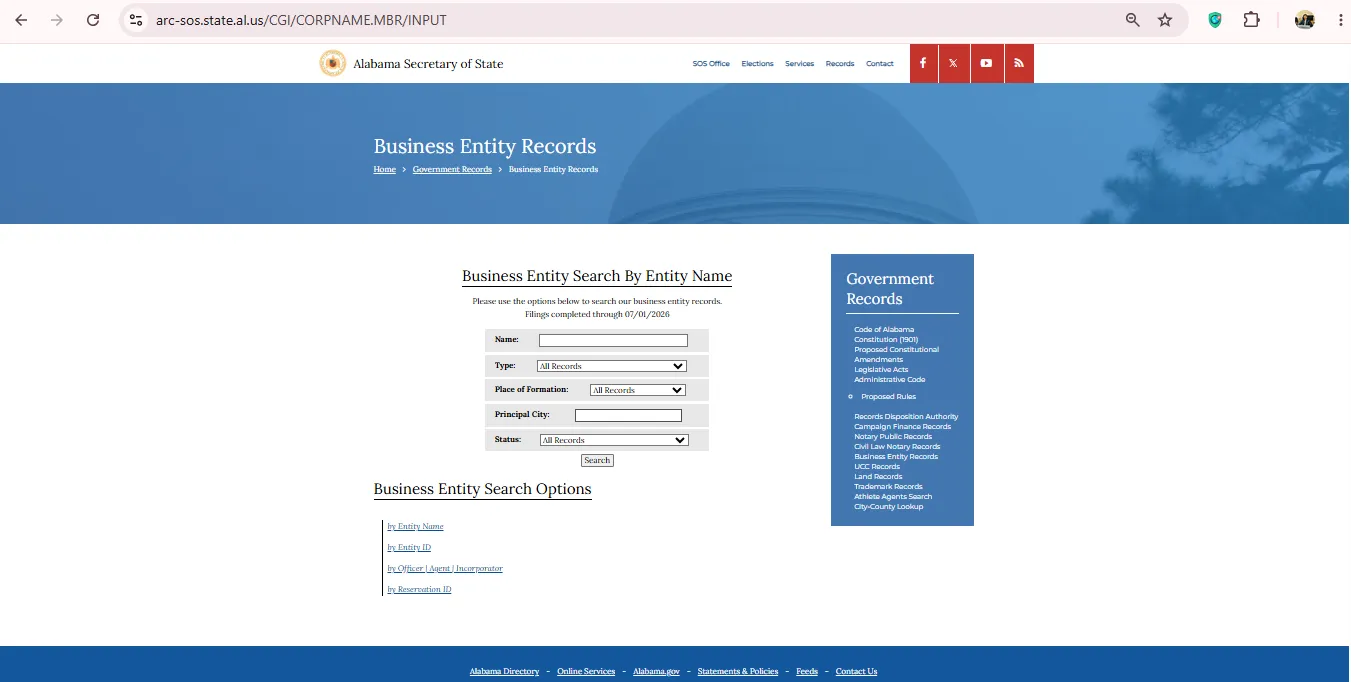
Task: Open the Services menu
Action: click(799, 64)
